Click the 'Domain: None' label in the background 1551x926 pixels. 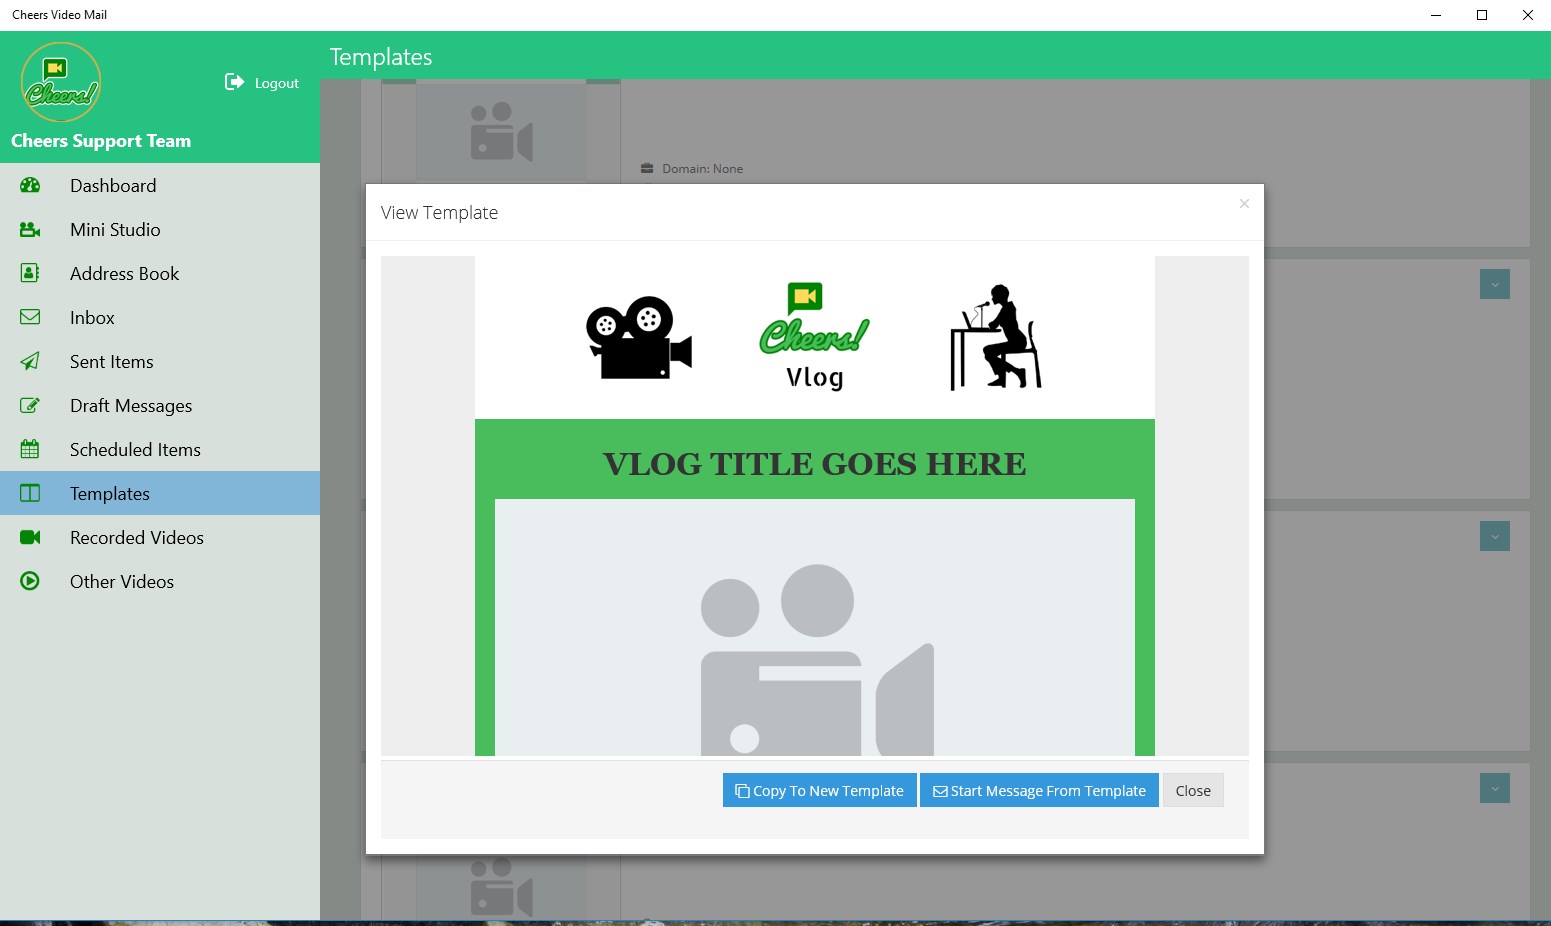(x=702, y=168)
